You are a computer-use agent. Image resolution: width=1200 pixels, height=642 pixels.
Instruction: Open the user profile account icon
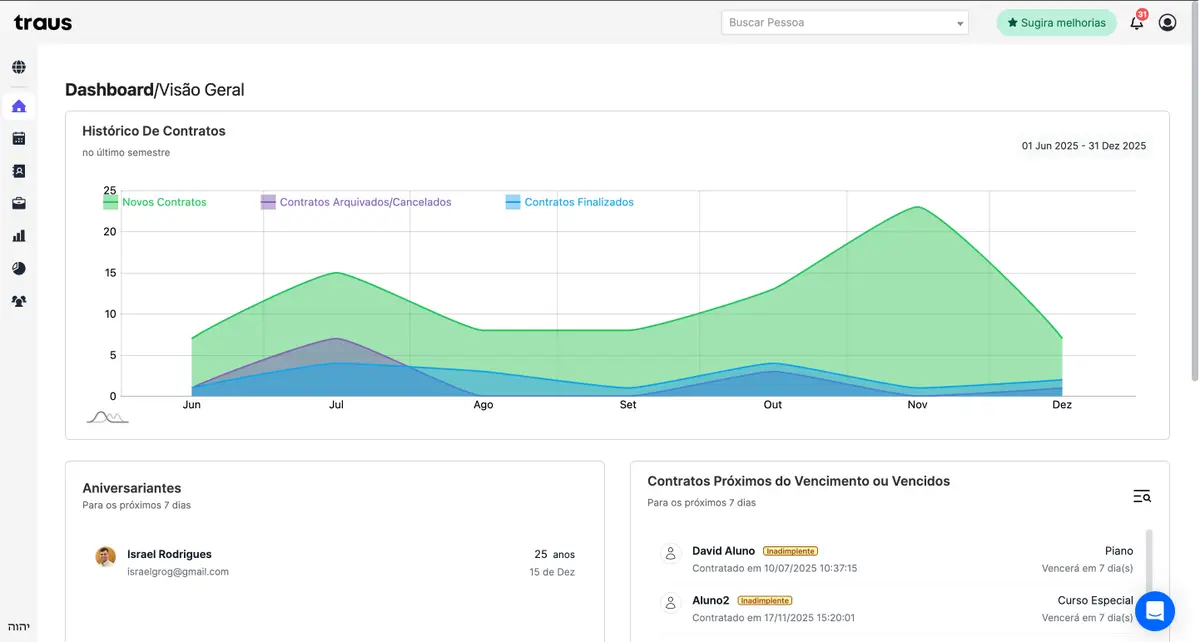click(1167, 22)
